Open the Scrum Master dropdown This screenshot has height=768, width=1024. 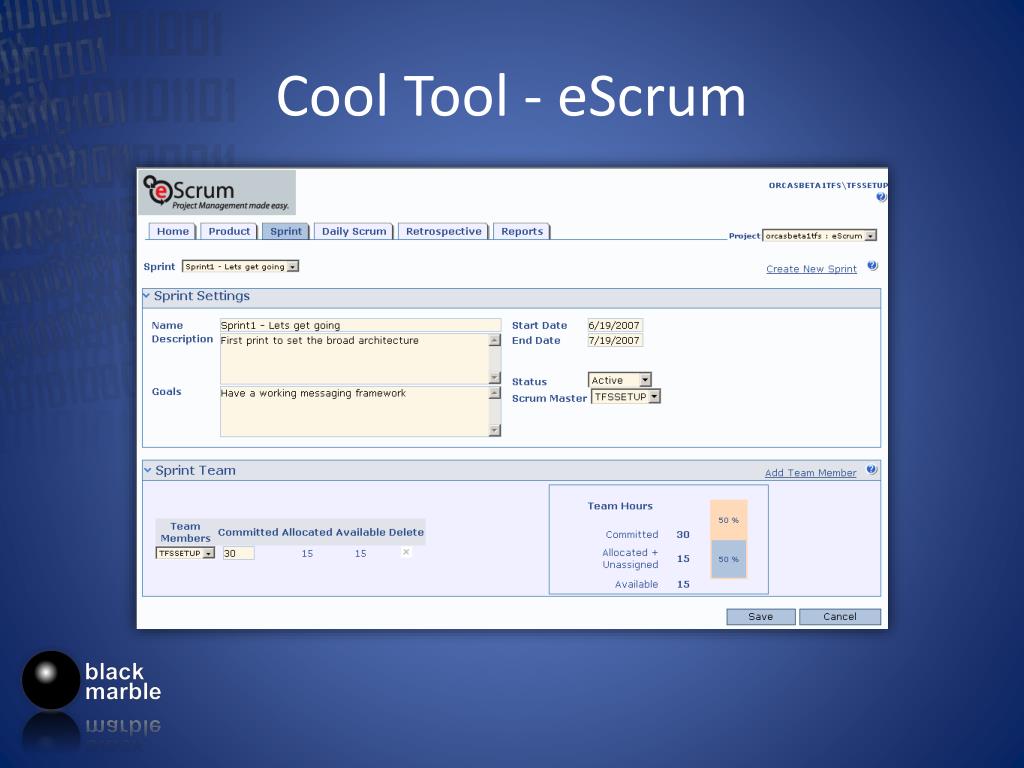626,396
